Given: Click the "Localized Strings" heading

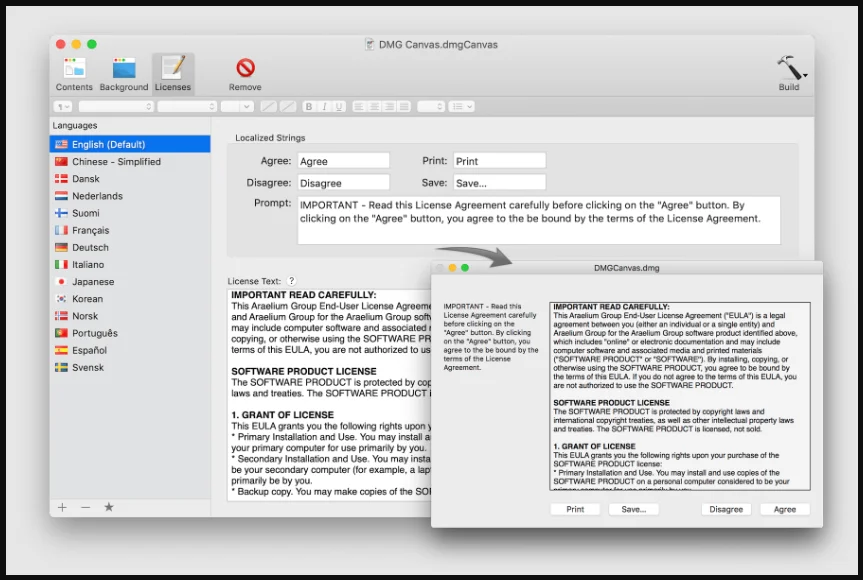Looking at the screenshot, I should pos(270,138).
